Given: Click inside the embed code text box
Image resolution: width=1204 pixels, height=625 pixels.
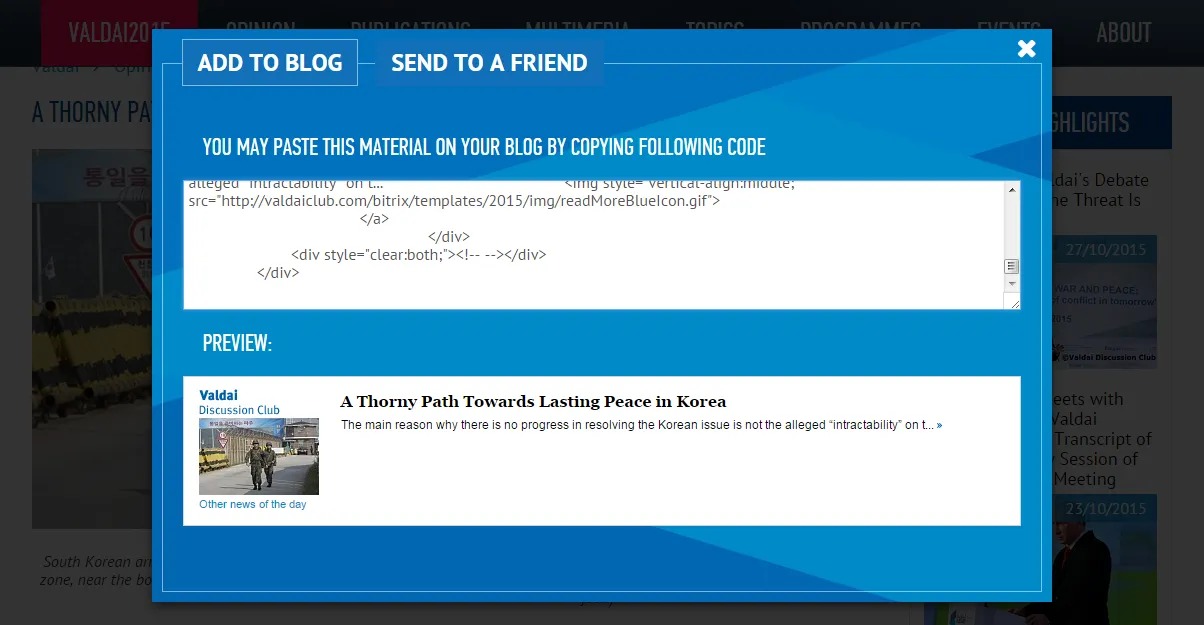Looking at the screenshot, I should [594, 245].
